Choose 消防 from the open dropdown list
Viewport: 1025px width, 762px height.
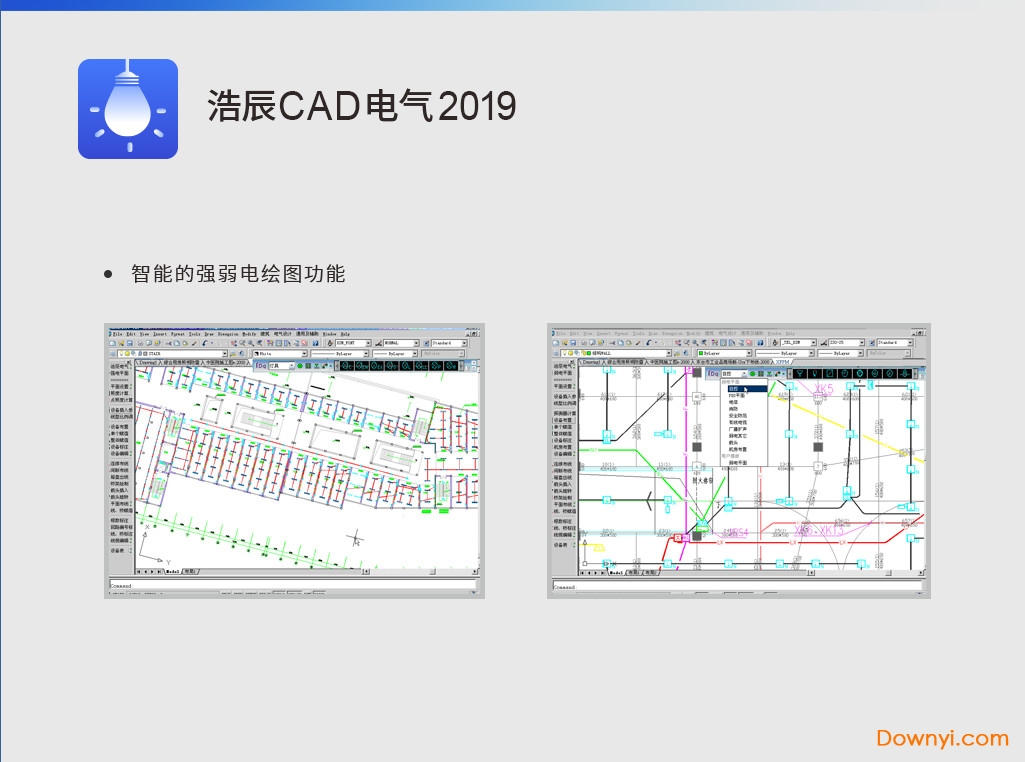point(734,408)
